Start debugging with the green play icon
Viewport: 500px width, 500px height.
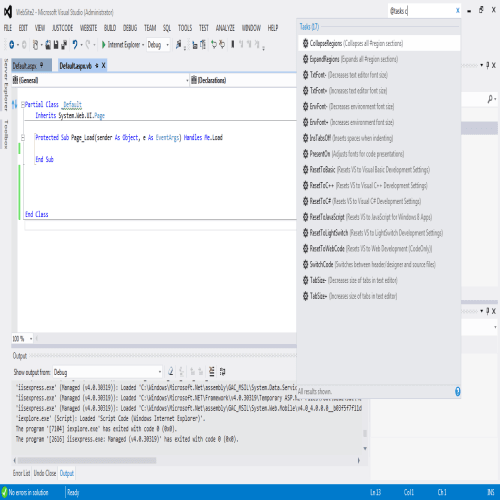tap(104, 44)
